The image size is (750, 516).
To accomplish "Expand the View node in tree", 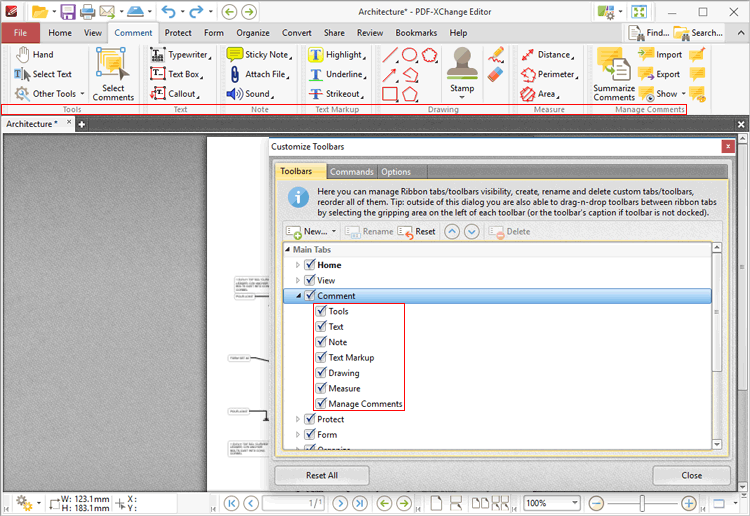I will point(298,280).
